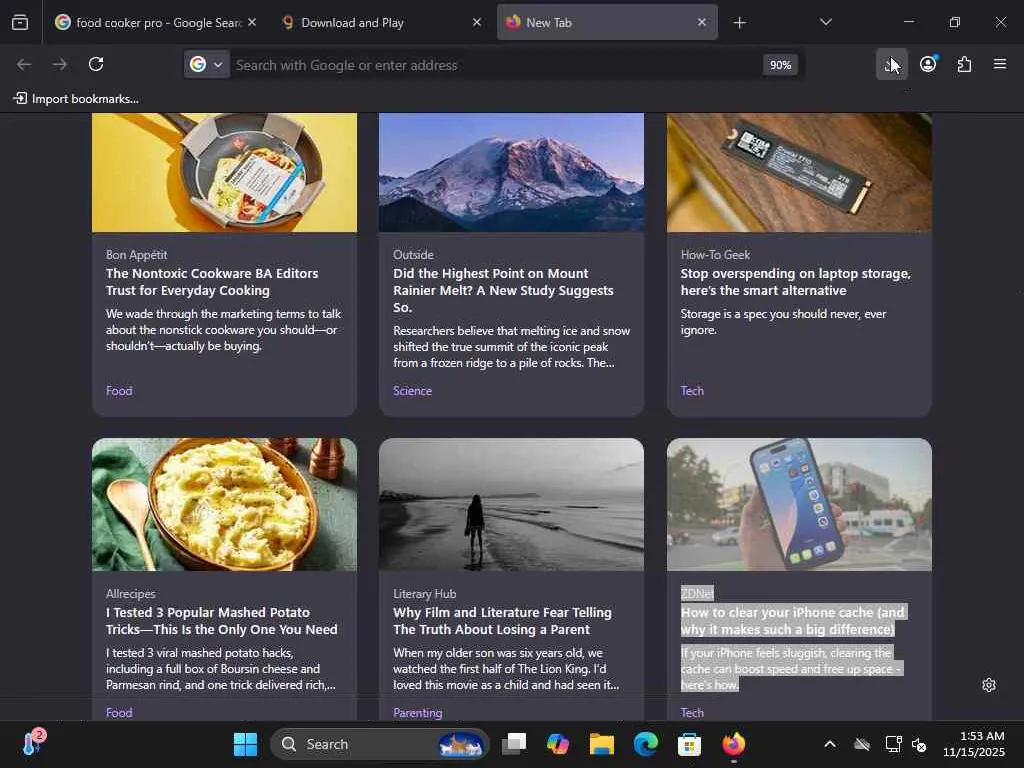Open the Mashed Potato Tricks article
This screenshot has height=768, width=1024.
[x=221, y=620]
